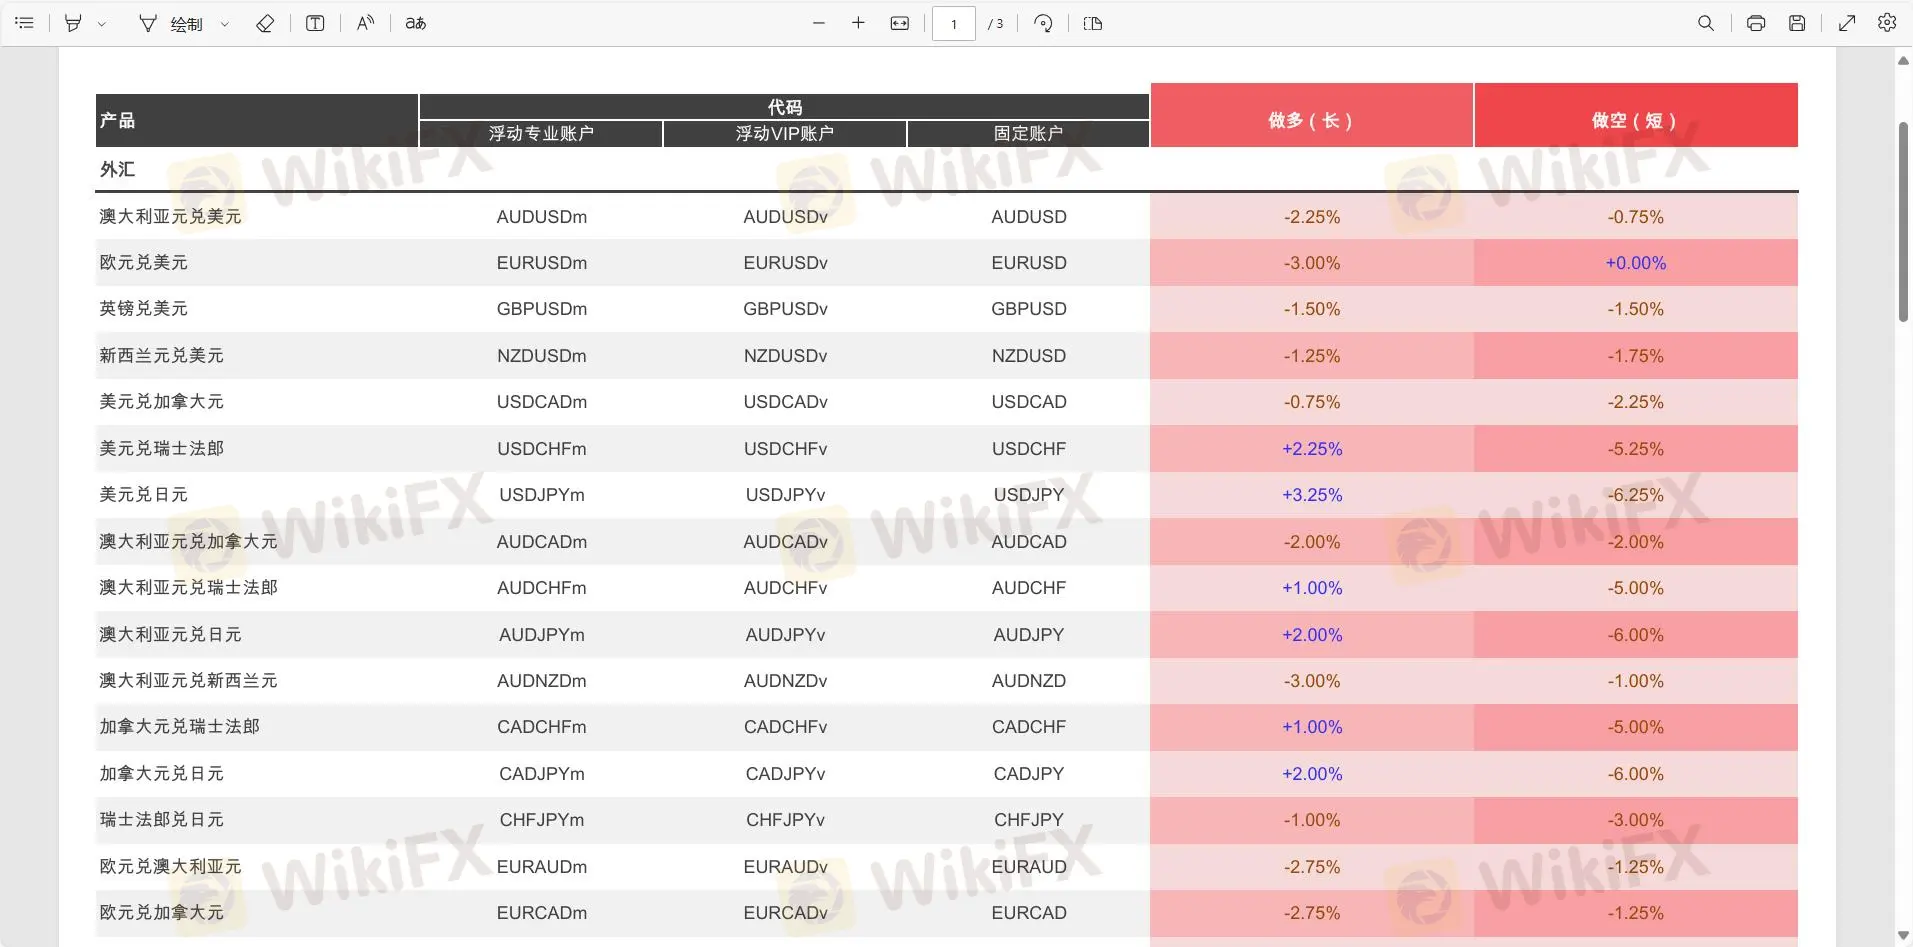
Task: Toggle the translate text feature
Action: (415, 23)
